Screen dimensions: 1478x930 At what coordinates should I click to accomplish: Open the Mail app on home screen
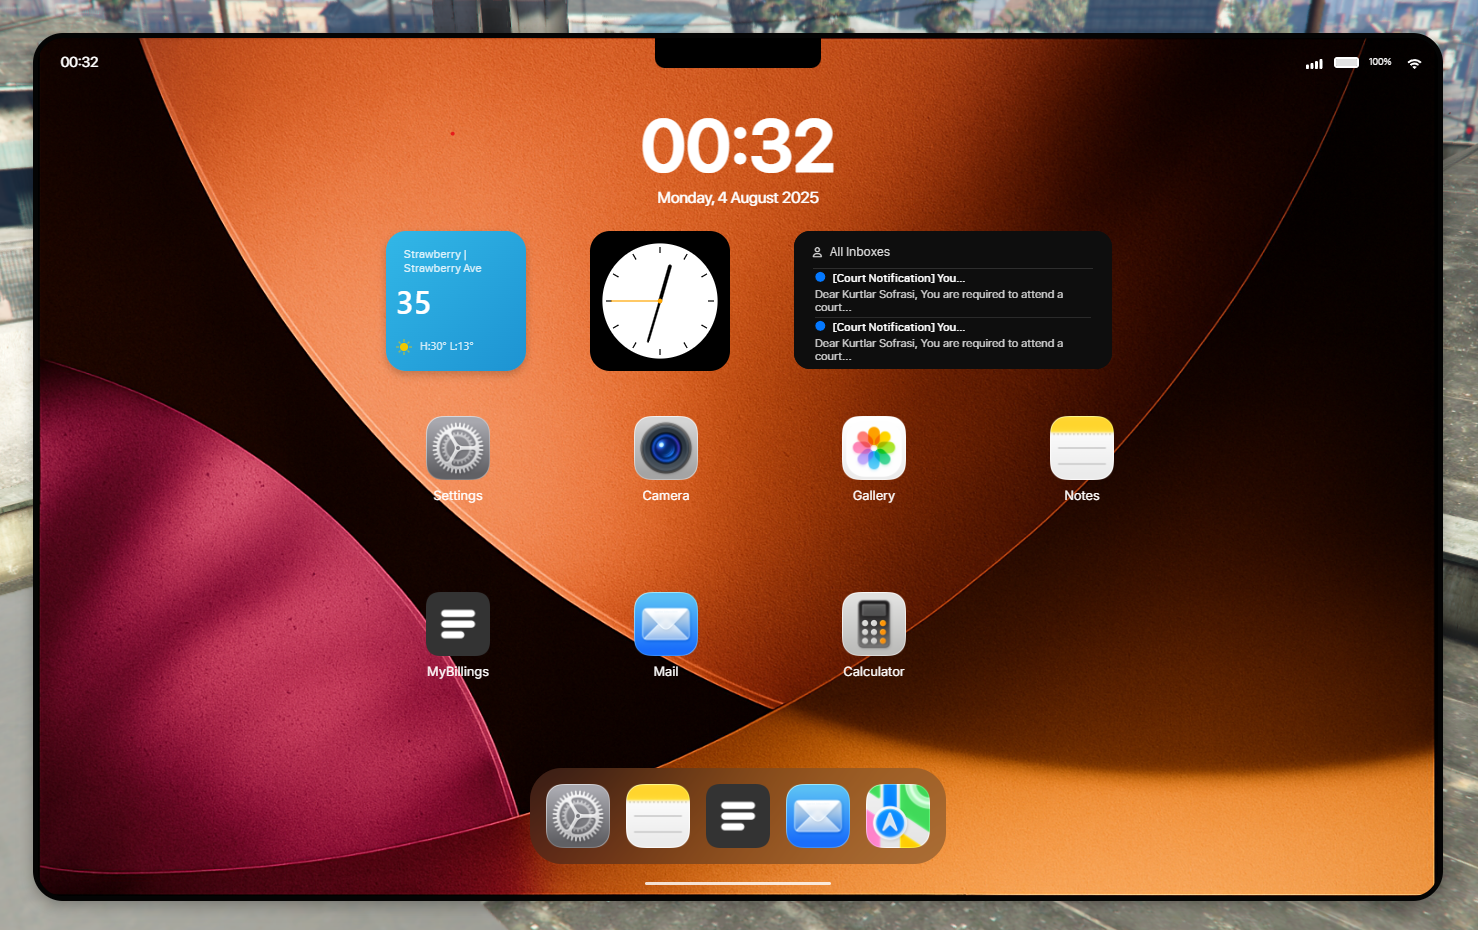pos(666,624)
